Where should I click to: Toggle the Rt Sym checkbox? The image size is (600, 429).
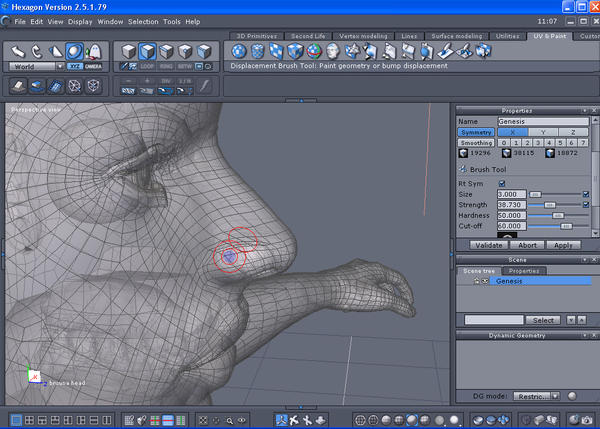[x=502, y=183]
